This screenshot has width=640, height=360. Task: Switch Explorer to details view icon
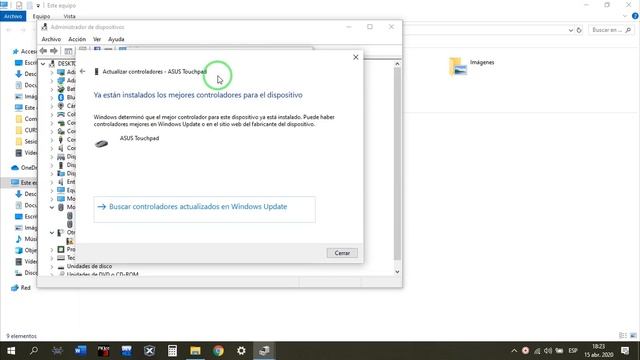[623, 336]
